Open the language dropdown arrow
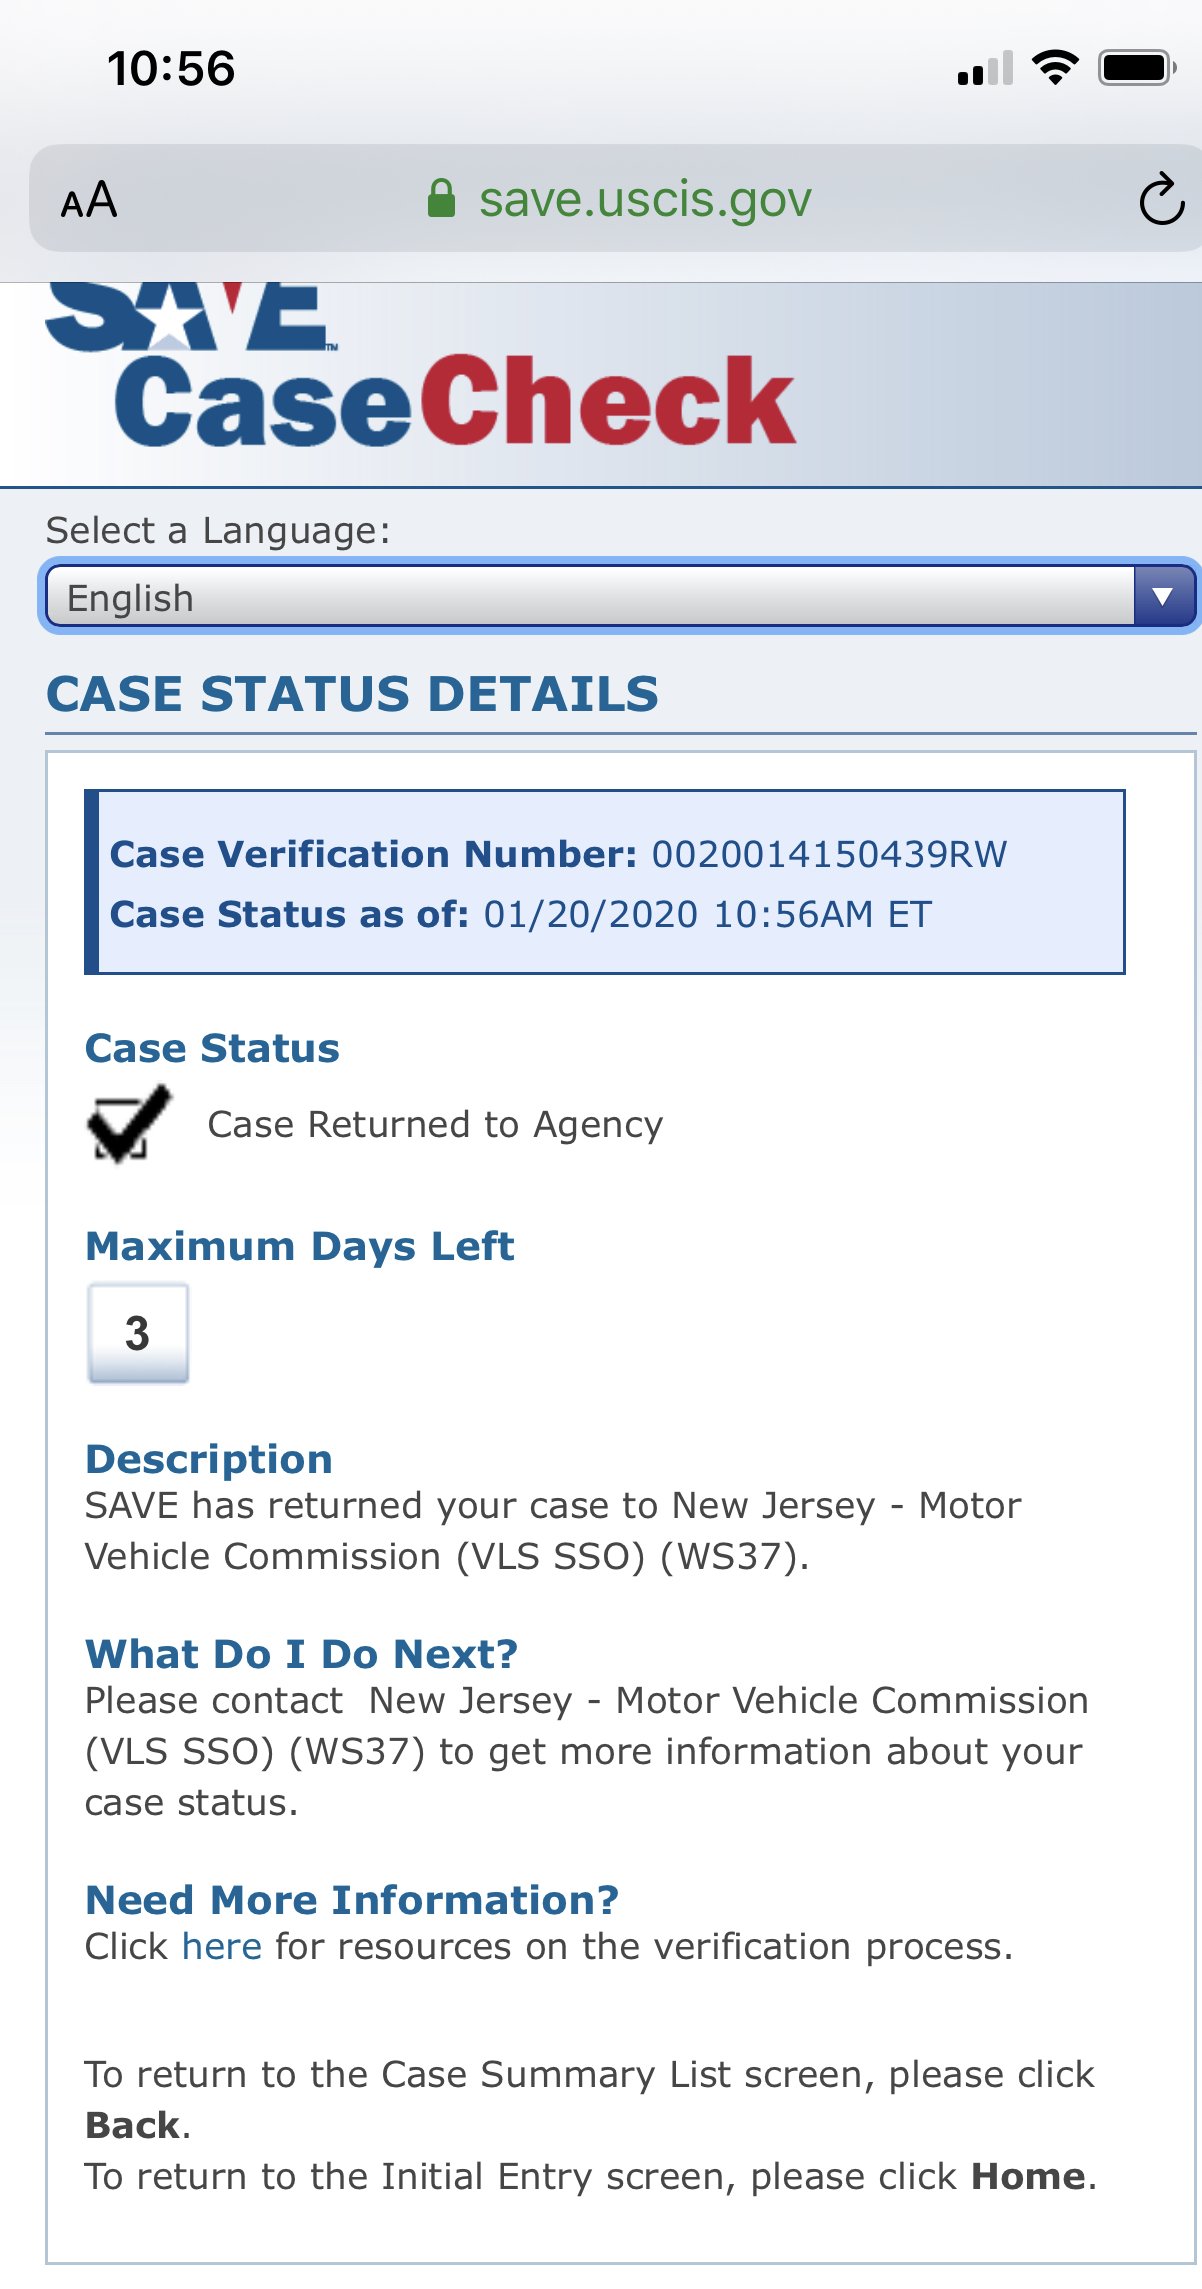Image resolution: width=1202 pixels, height=2289 pixels. [x=1163, y=597]
